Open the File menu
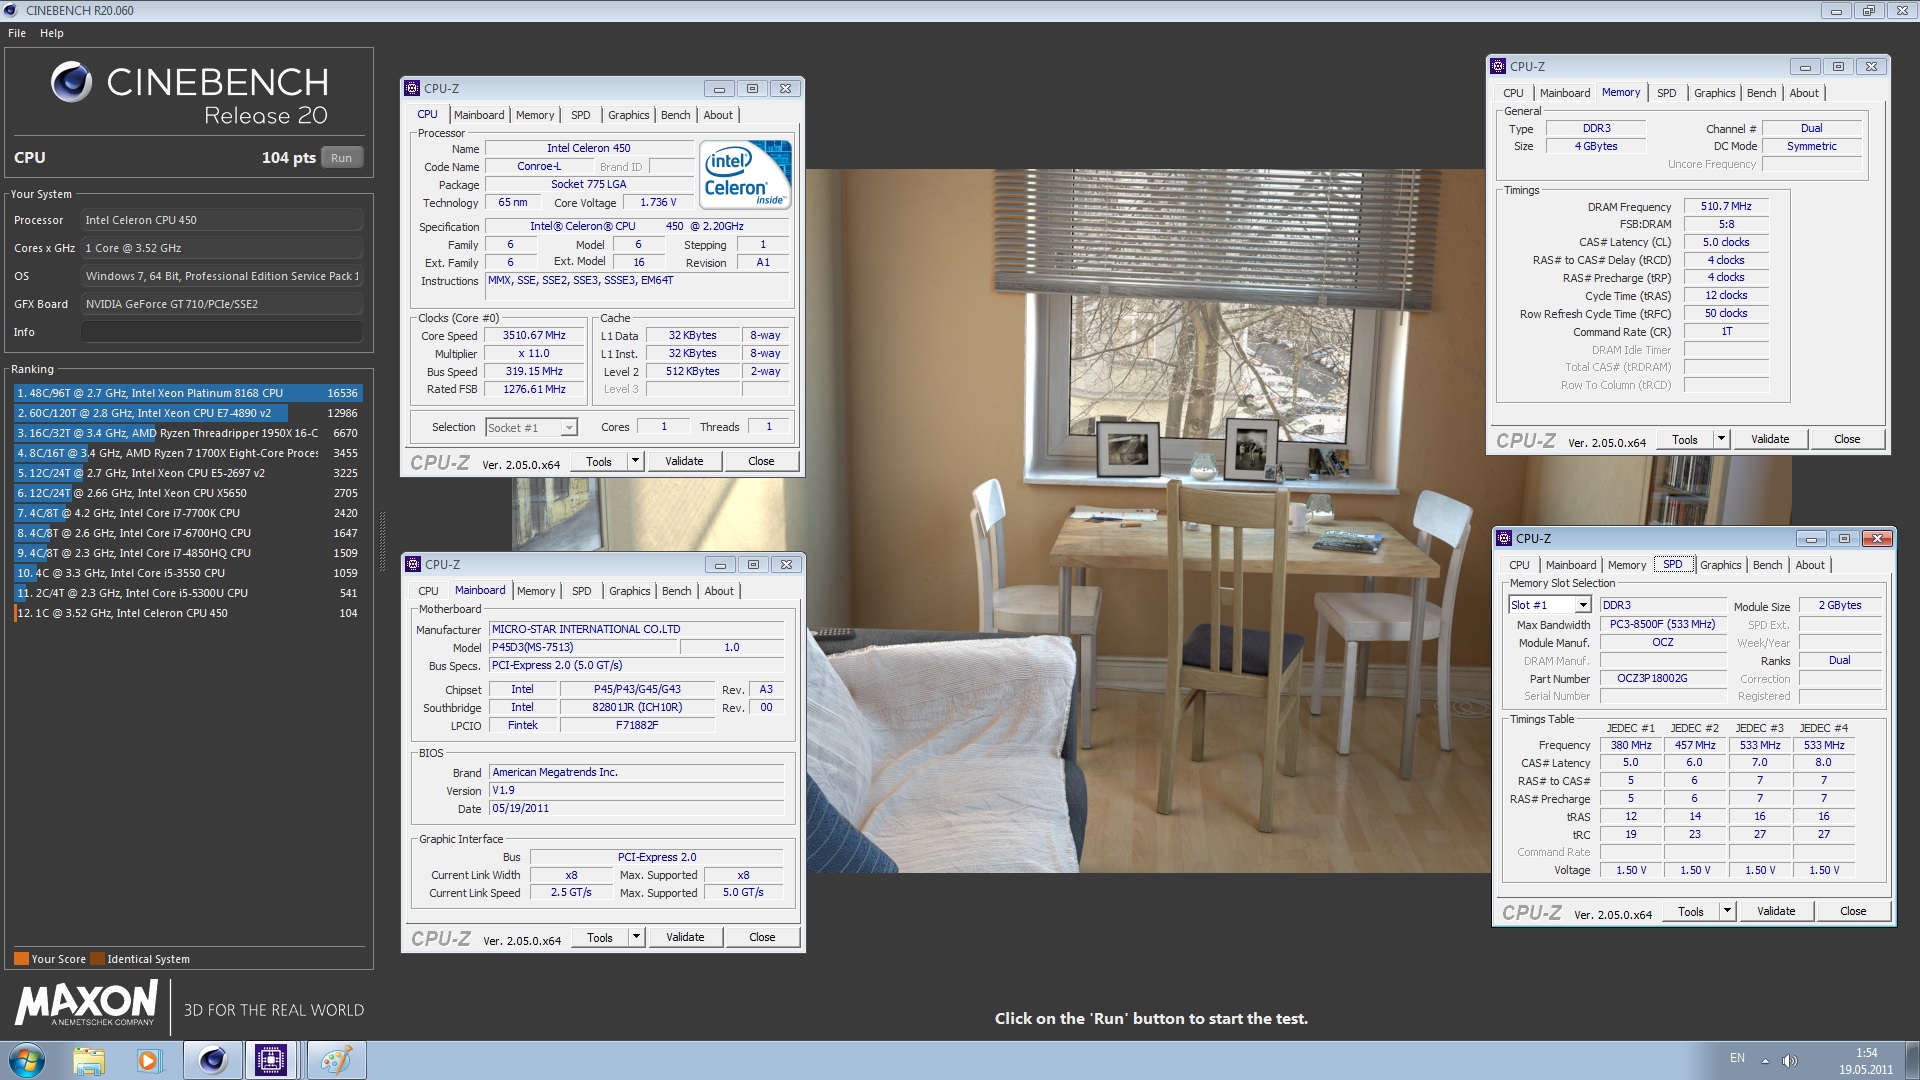The height and width of the screenshot is (1080, 1920). [17, 33]
